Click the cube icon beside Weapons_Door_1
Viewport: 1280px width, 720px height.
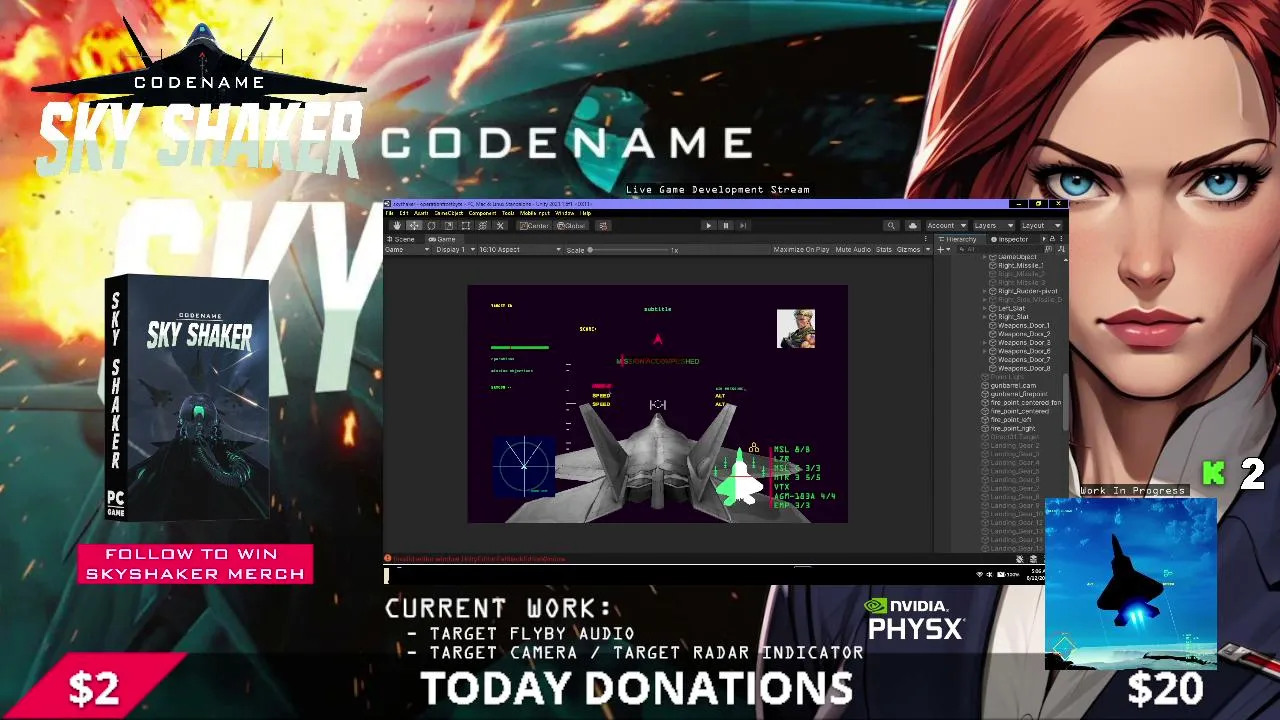click(993, 326)
